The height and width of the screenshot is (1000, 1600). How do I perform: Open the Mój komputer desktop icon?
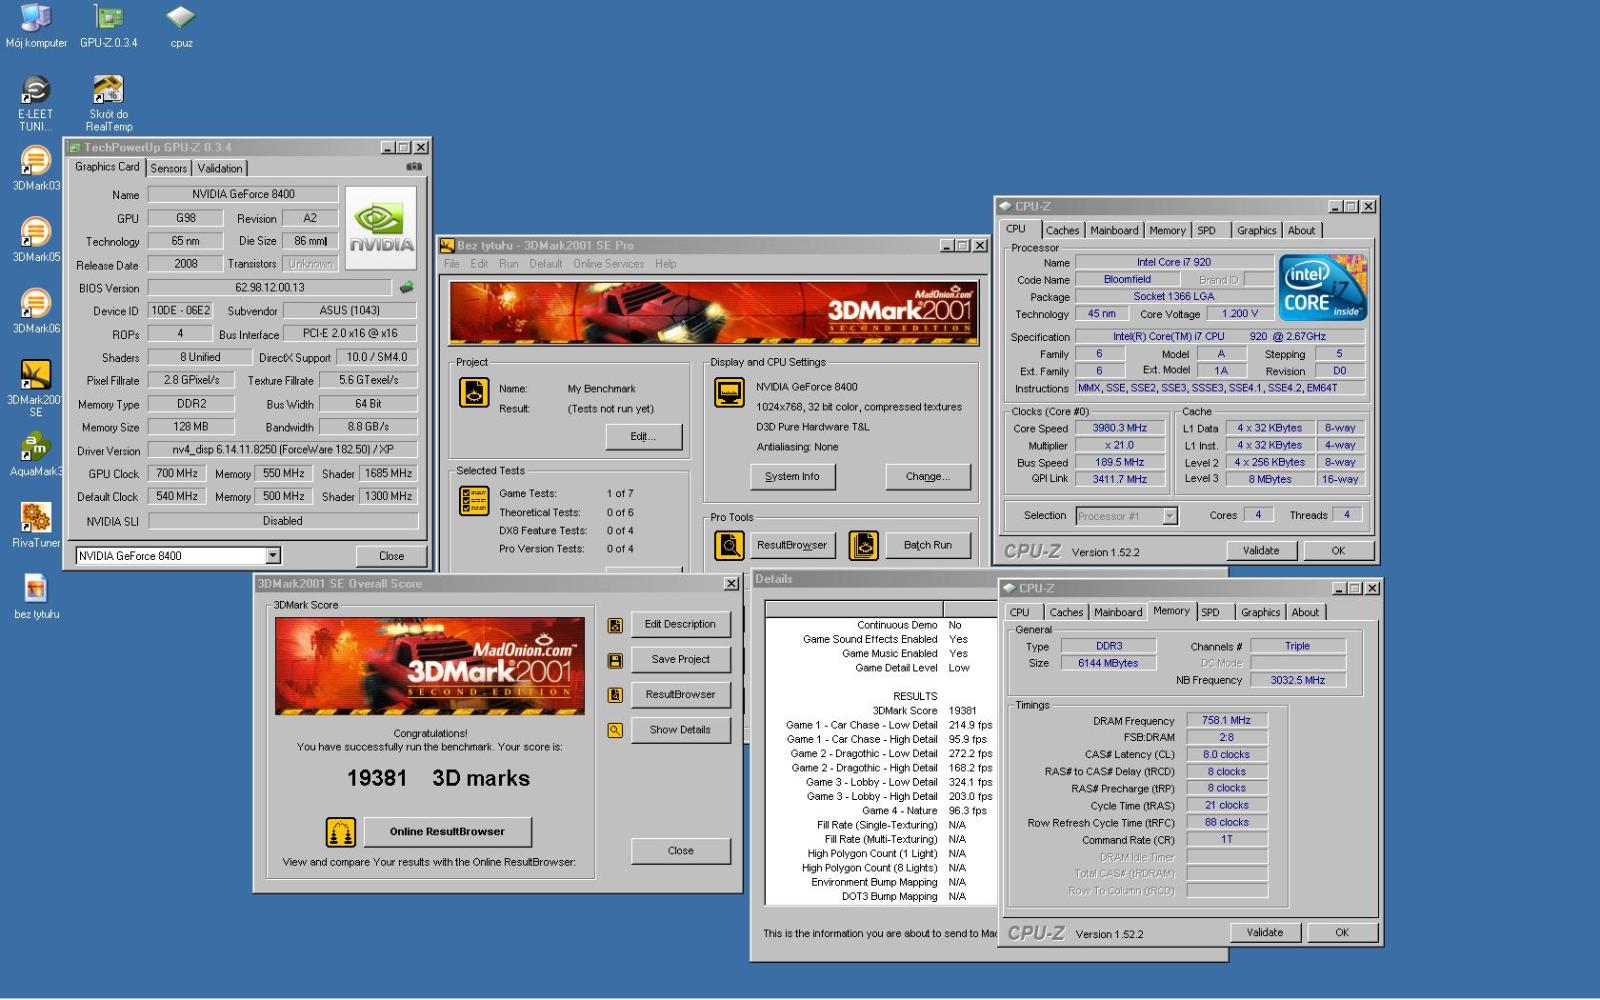pyautogui.click(x=36, y=26)
